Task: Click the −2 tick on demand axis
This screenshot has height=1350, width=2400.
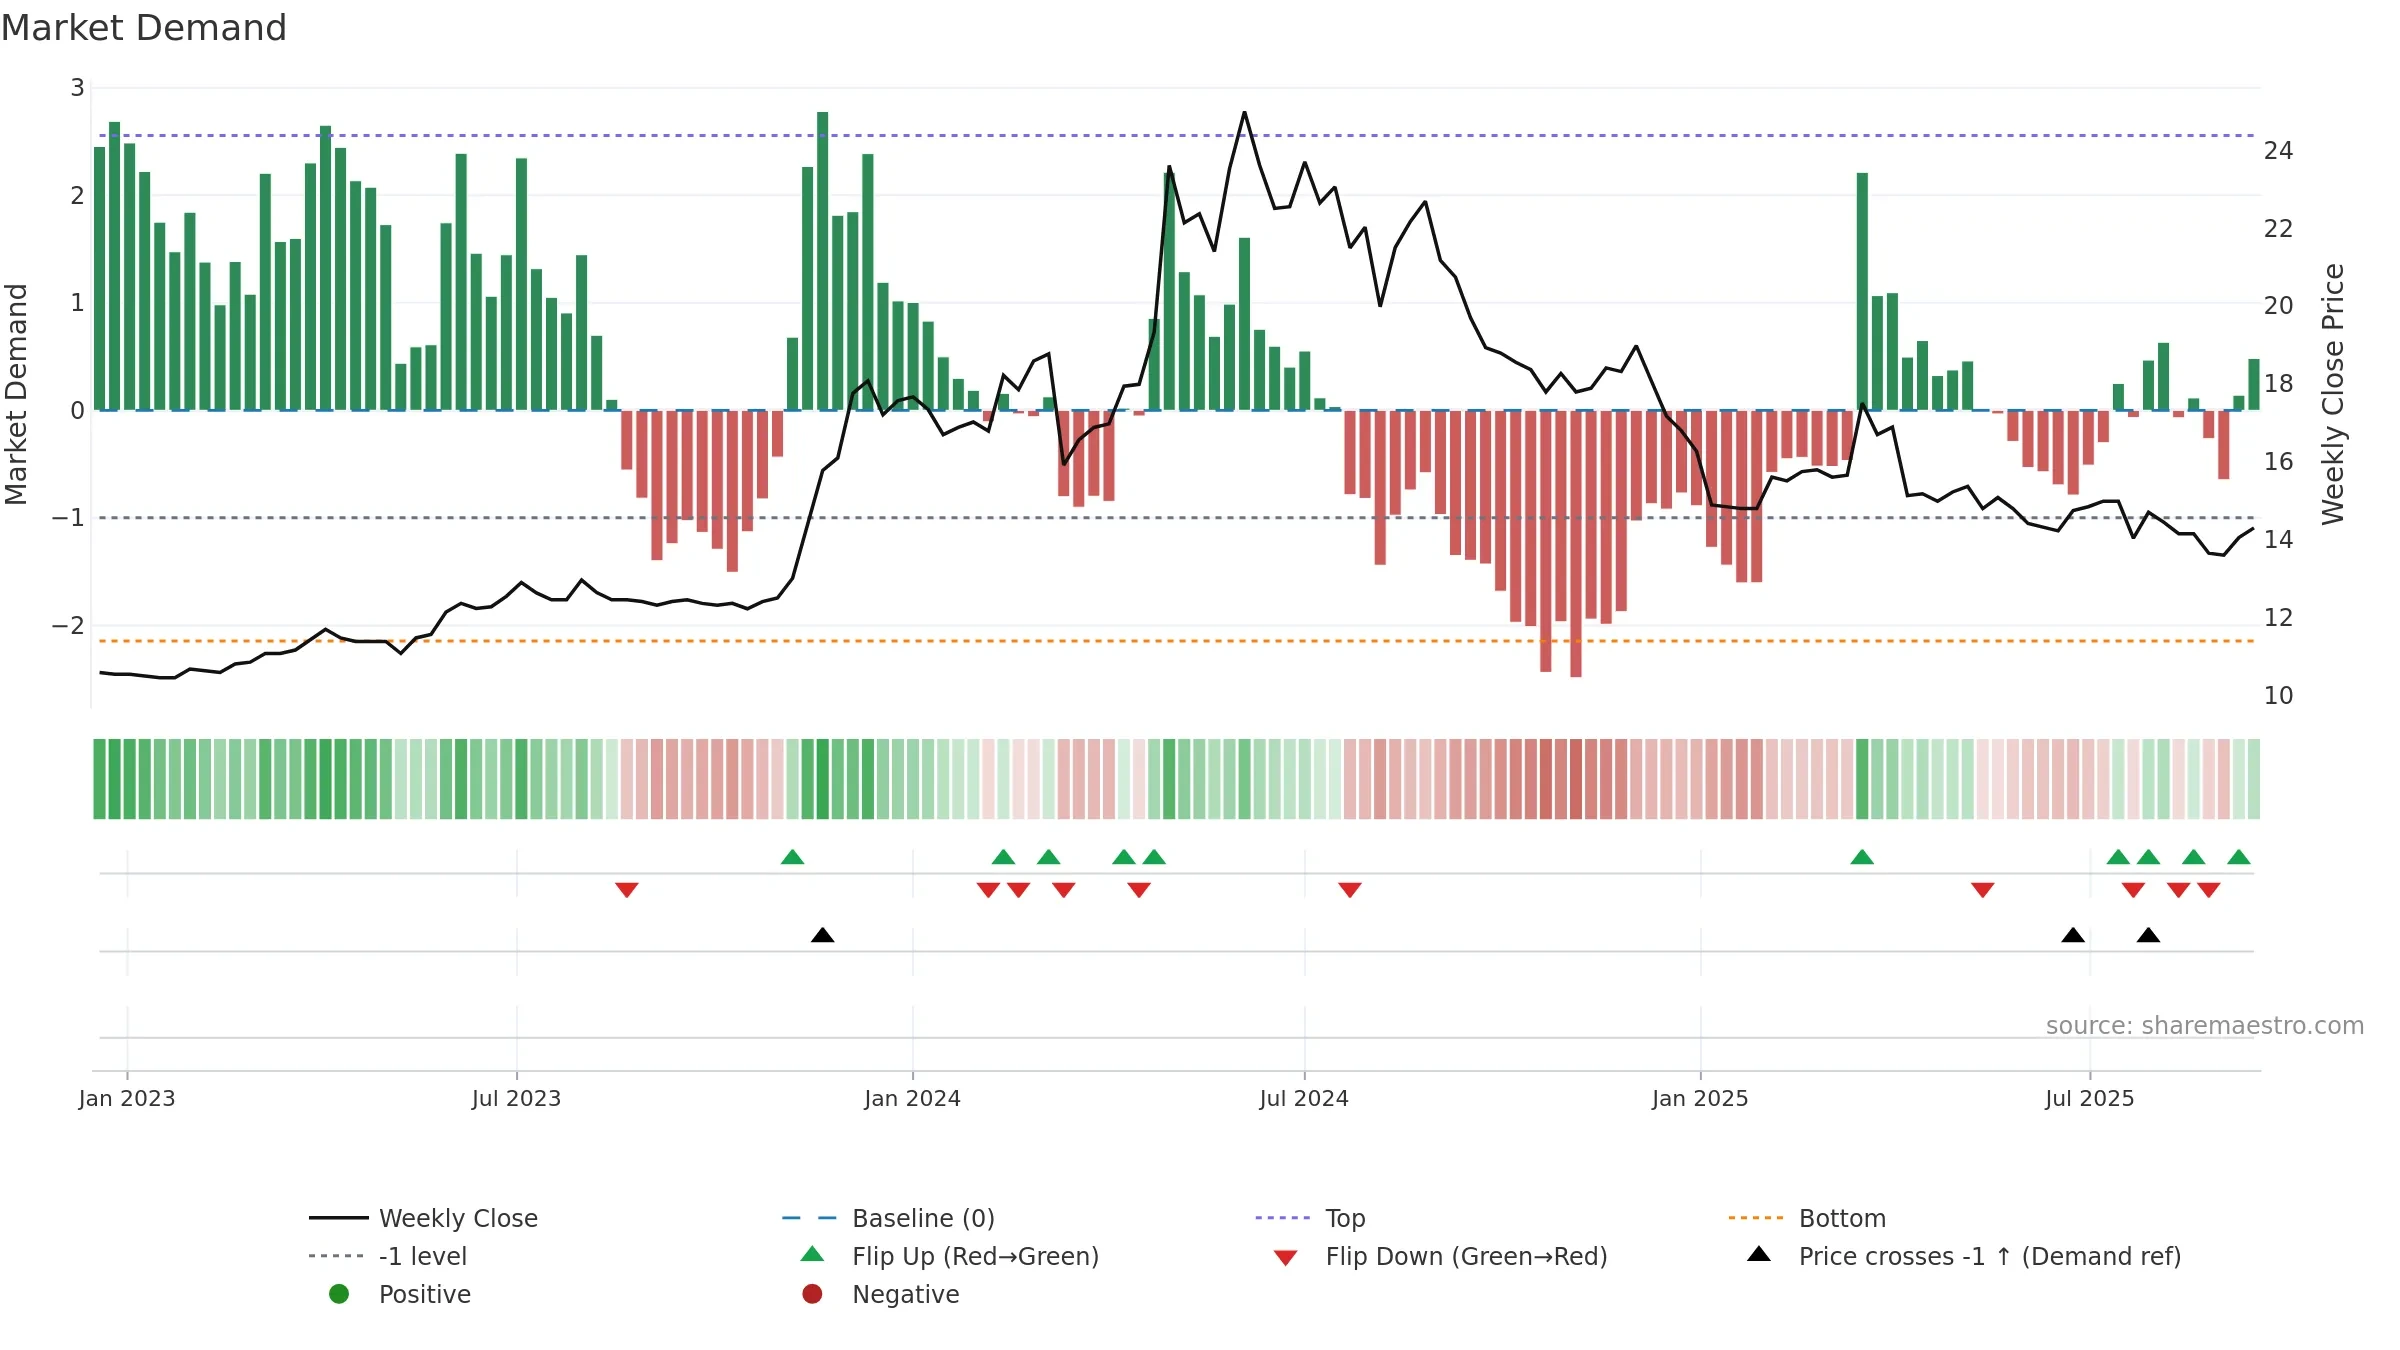Action: [x=68, y=625]
